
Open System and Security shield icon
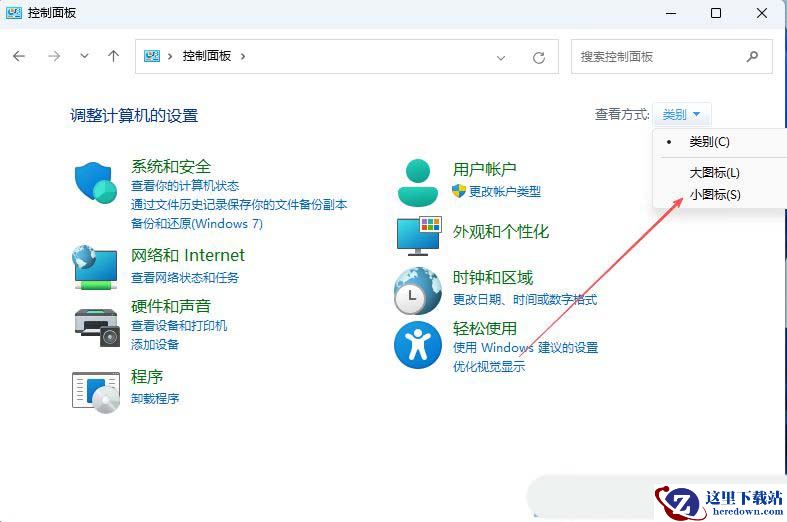click(95, 182)
